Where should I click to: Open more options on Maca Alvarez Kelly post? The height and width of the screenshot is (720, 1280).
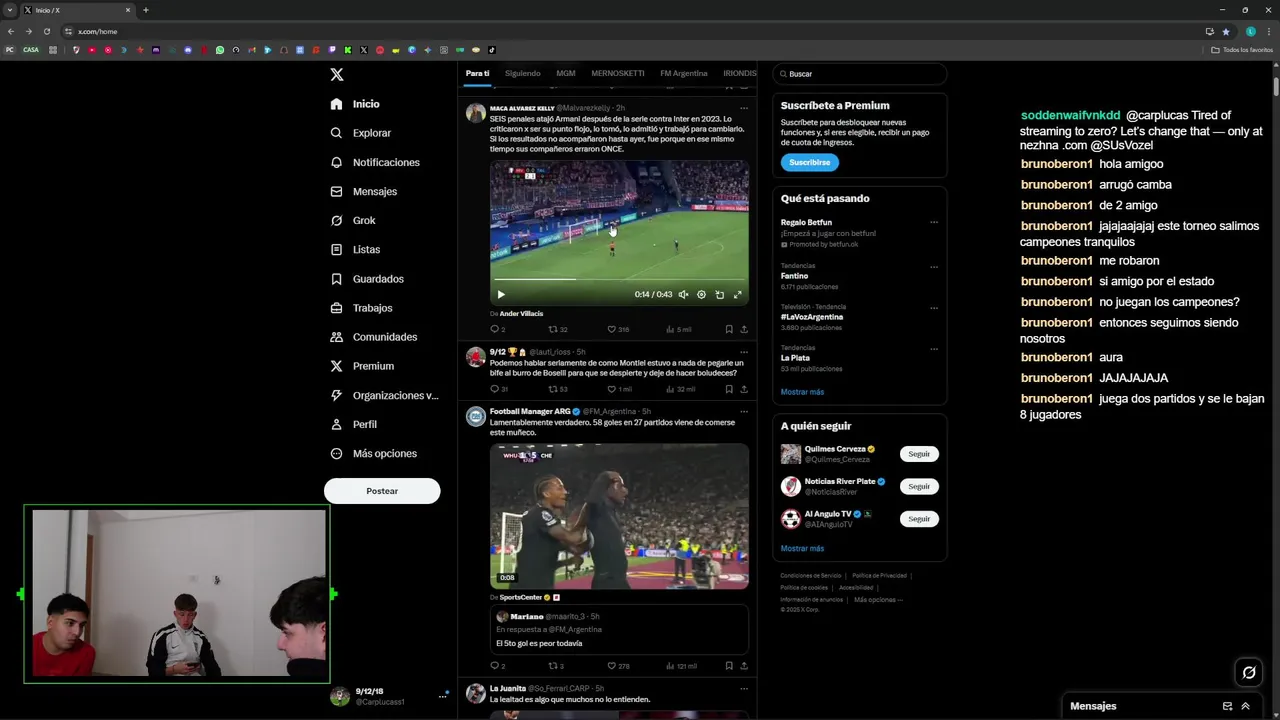743,108
